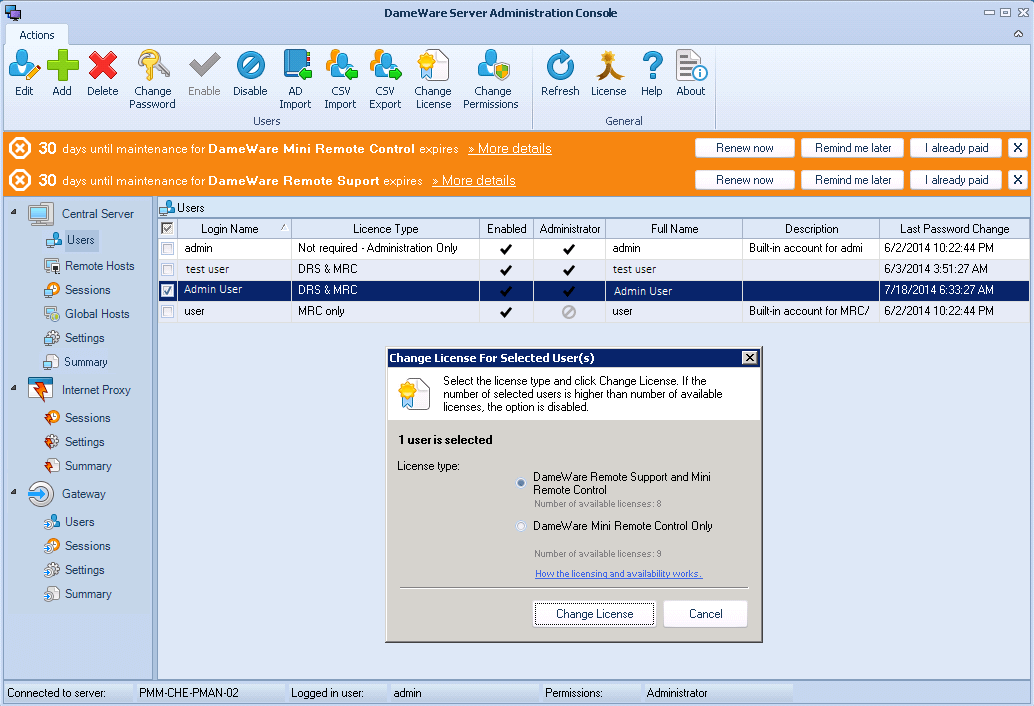The width and height of the screenshot is (1034, 706).
Task: Close the Change License dialog
Action: click(750, 357)
